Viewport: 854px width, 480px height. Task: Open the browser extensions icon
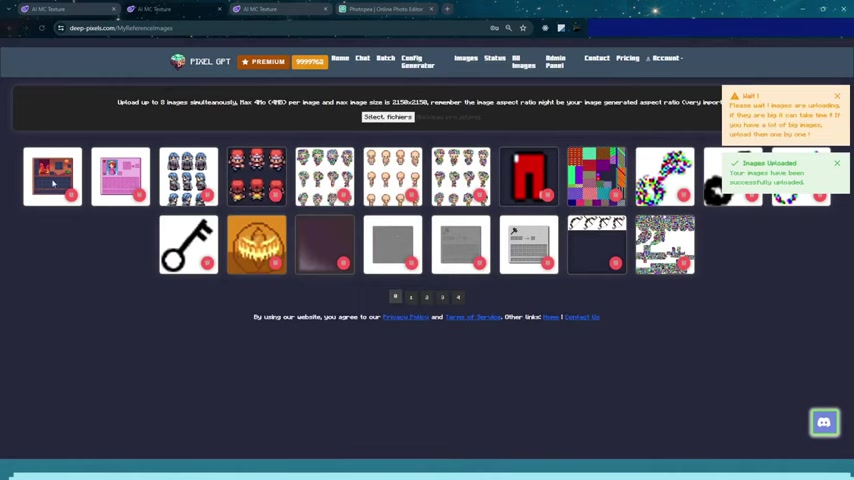click(545, 28)
